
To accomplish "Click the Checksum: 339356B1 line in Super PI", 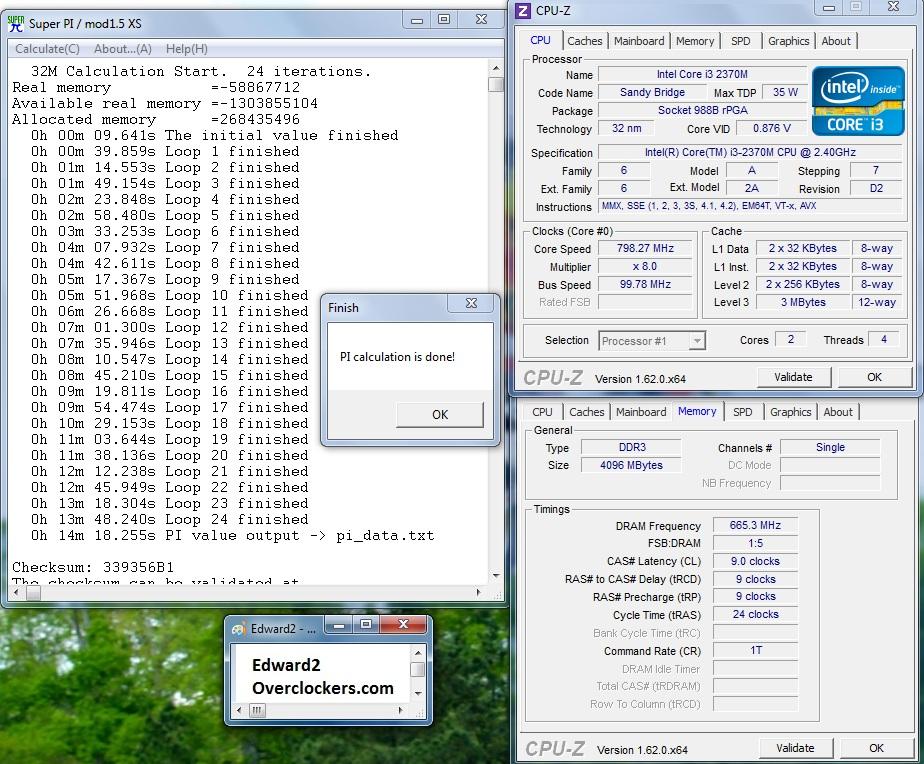I will click(x=93, y=567).
